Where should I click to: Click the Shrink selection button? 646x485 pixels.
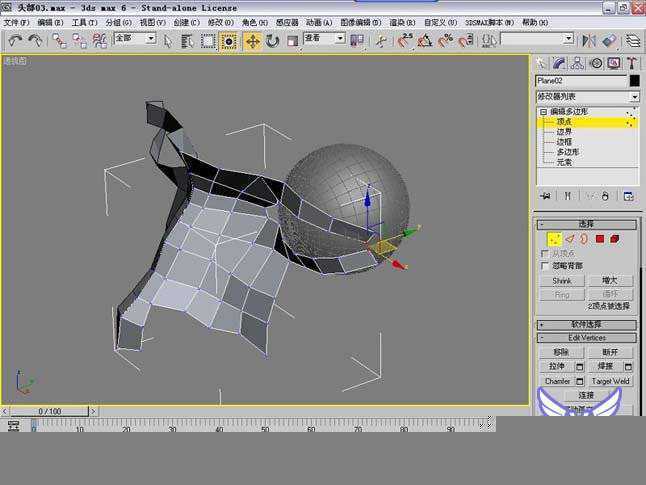click(x=562, y=281)
